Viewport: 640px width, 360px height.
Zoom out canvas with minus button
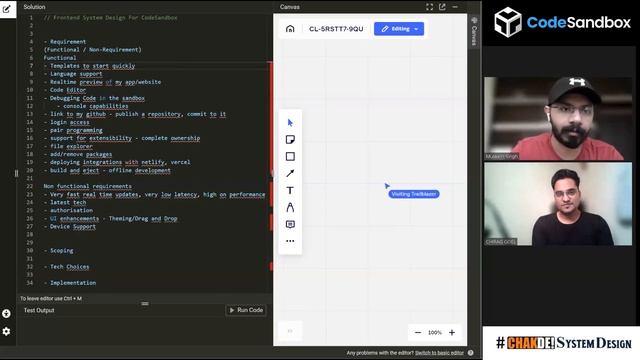coord(418,333)
